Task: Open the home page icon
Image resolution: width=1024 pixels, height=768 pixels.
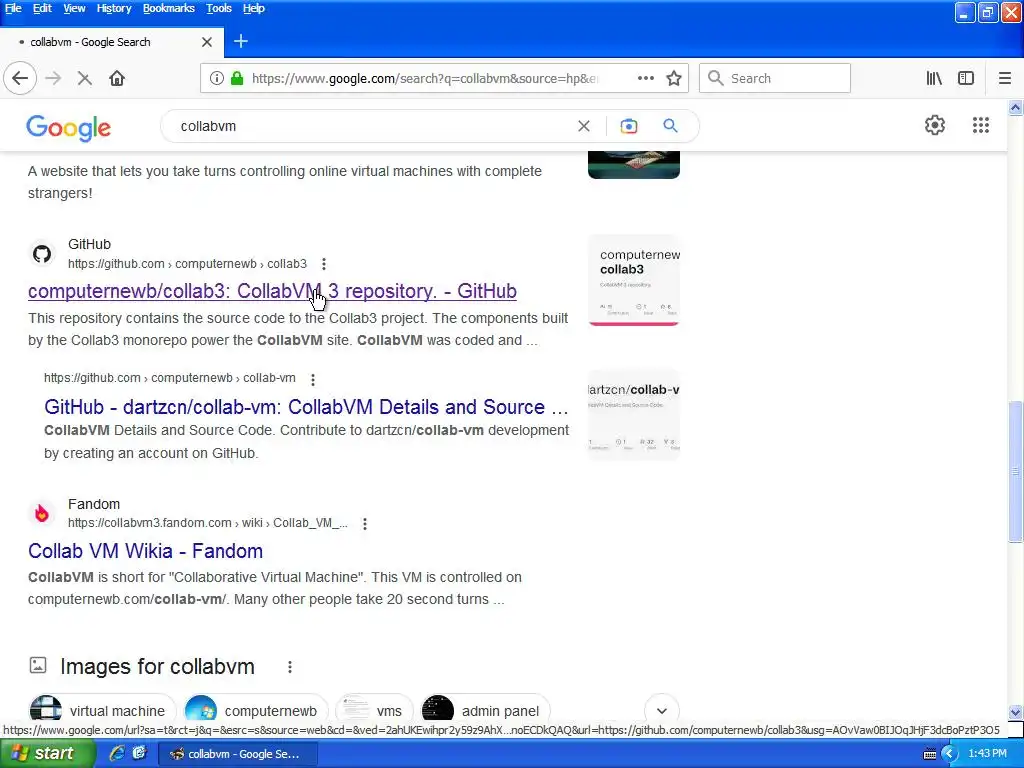Action: click(x=117, y=78)
